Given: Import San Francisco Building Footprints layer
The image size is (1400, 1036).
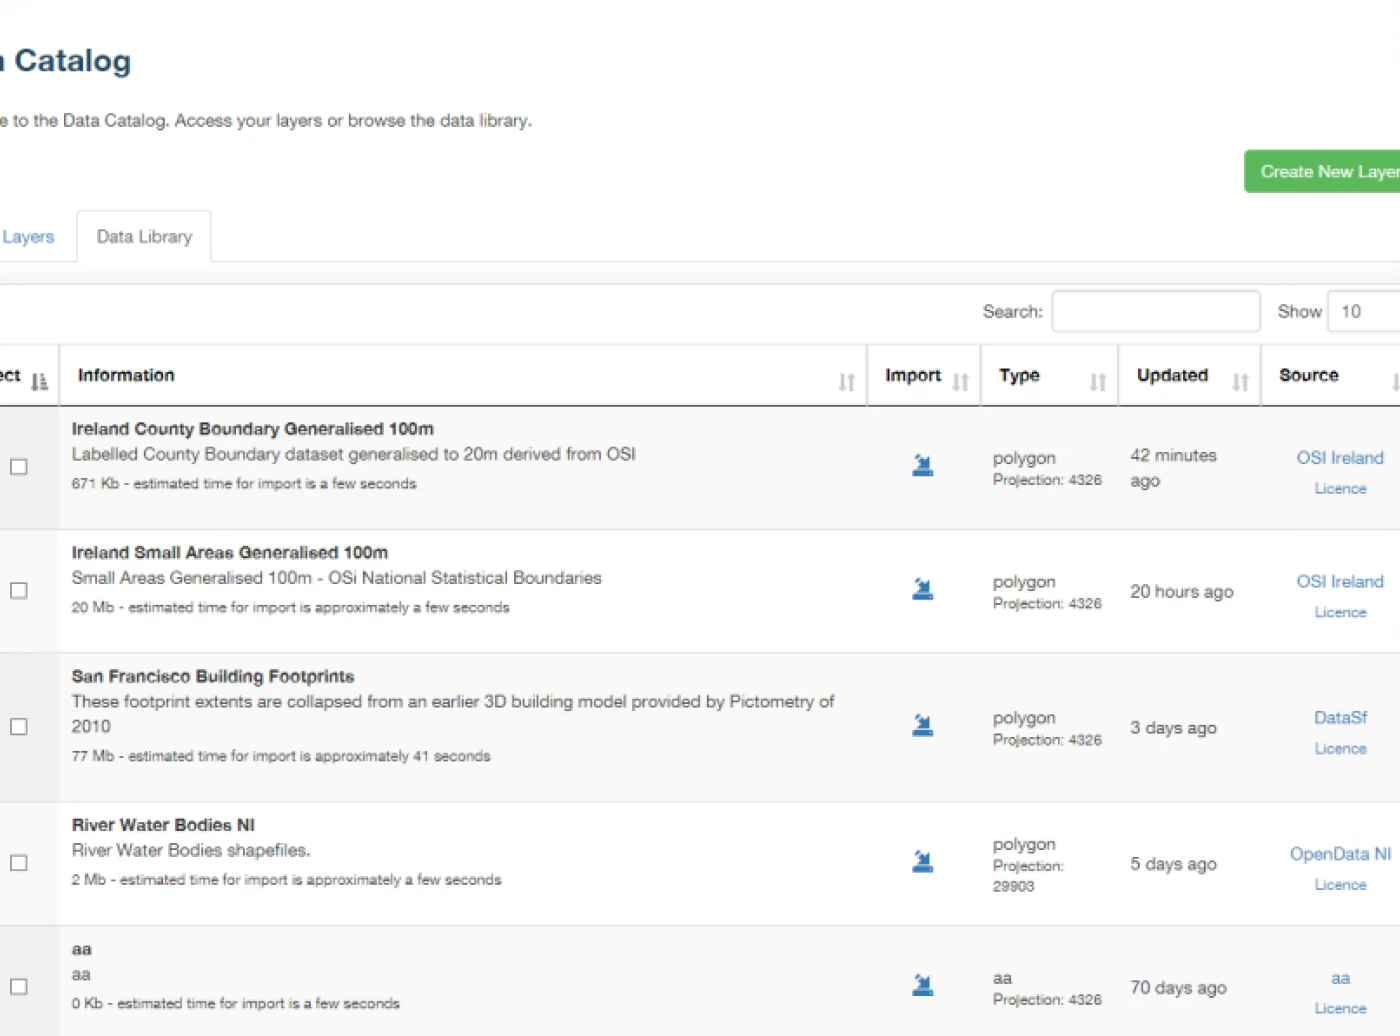Looking at the screenshot, I should click(x=922, y=726).
